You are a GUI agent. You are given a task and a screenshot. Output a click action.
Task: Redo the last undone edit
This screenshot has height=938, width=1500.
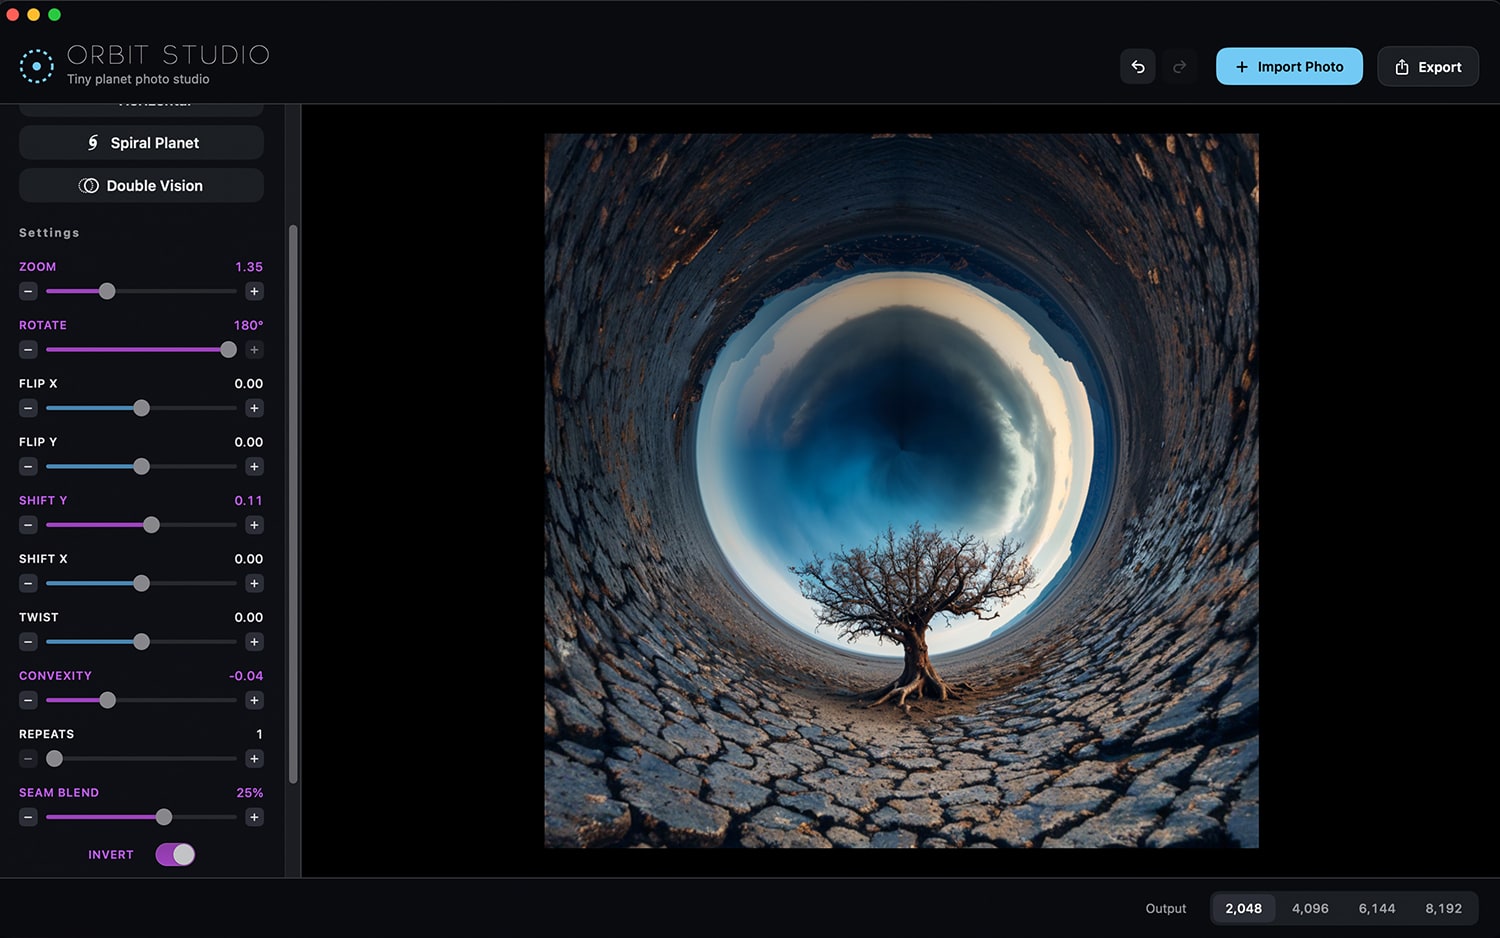coord(1180,67)
